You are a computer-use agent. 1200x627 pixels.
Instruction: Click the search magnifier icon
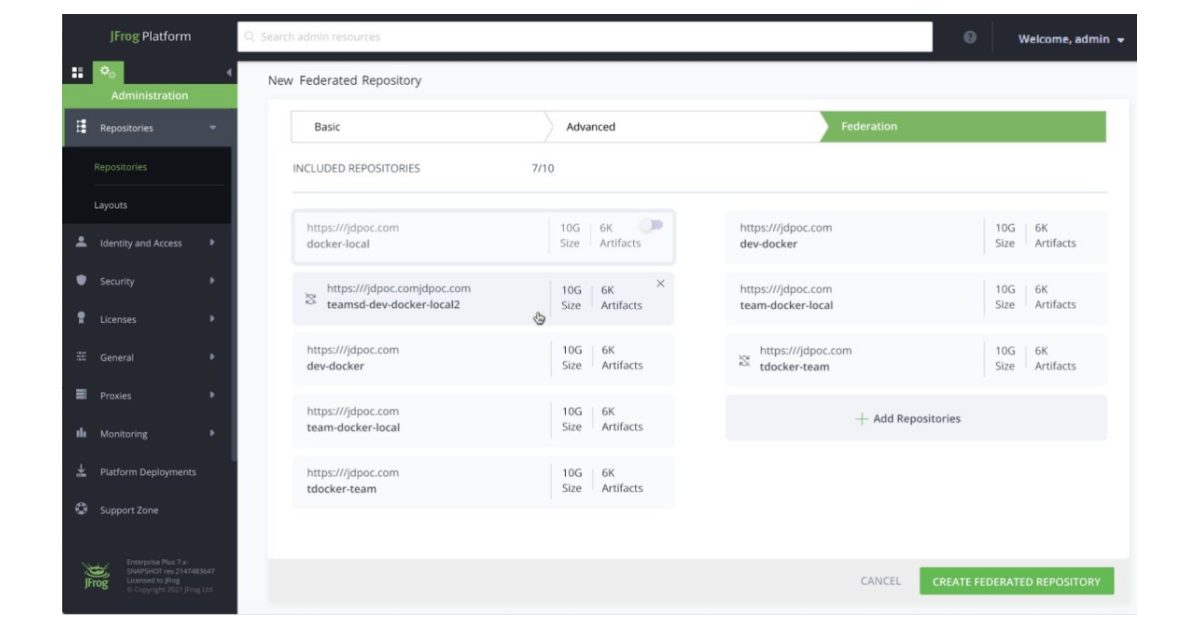pyautogui.click(x=250, y=38)
